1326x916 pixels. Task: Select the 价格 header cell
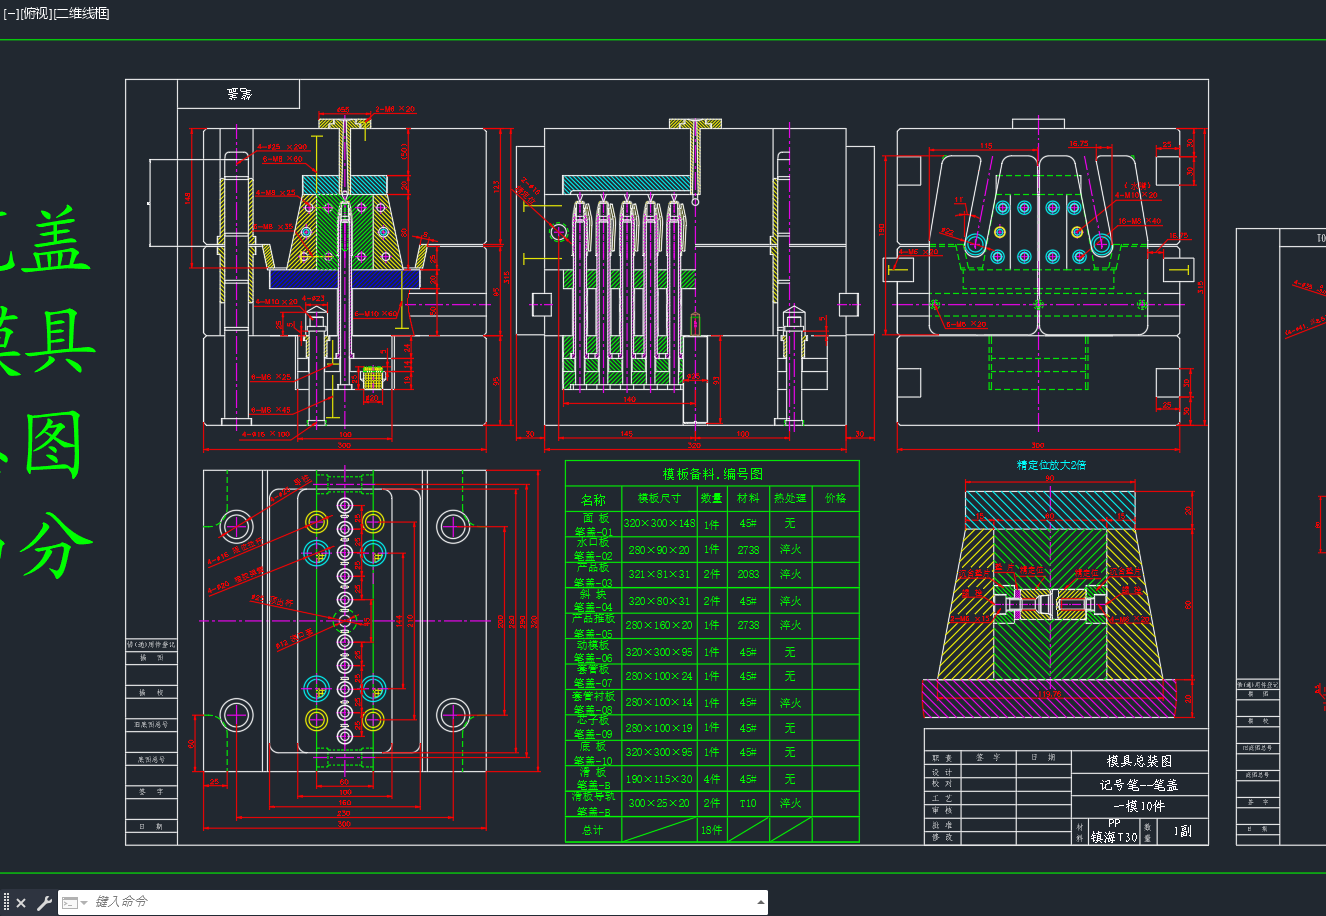(836, 498)
